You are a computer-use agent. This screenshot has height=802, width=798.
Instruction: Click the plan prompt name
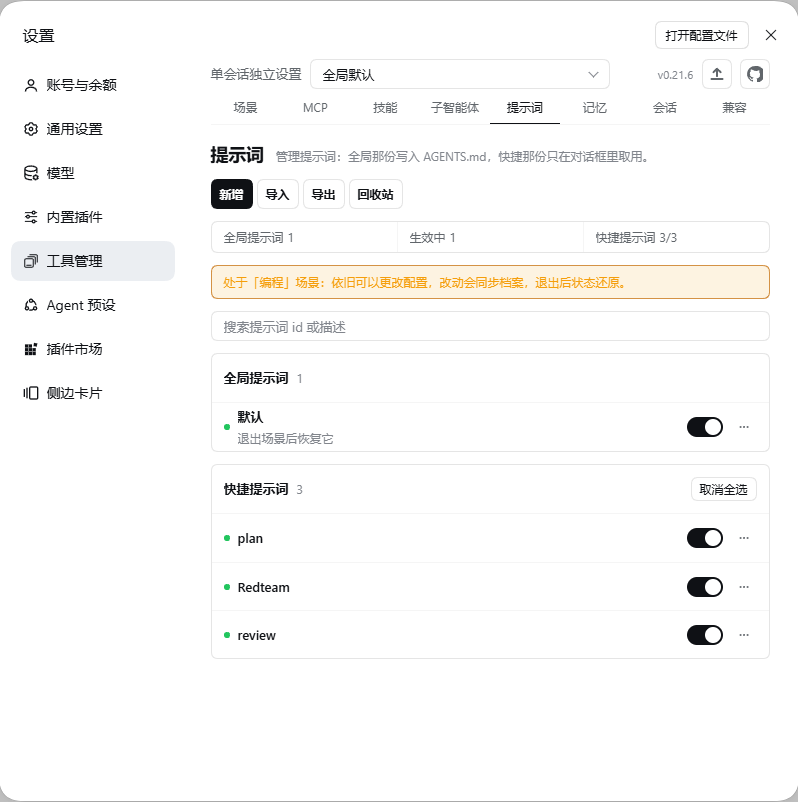(x=250, y=539)
